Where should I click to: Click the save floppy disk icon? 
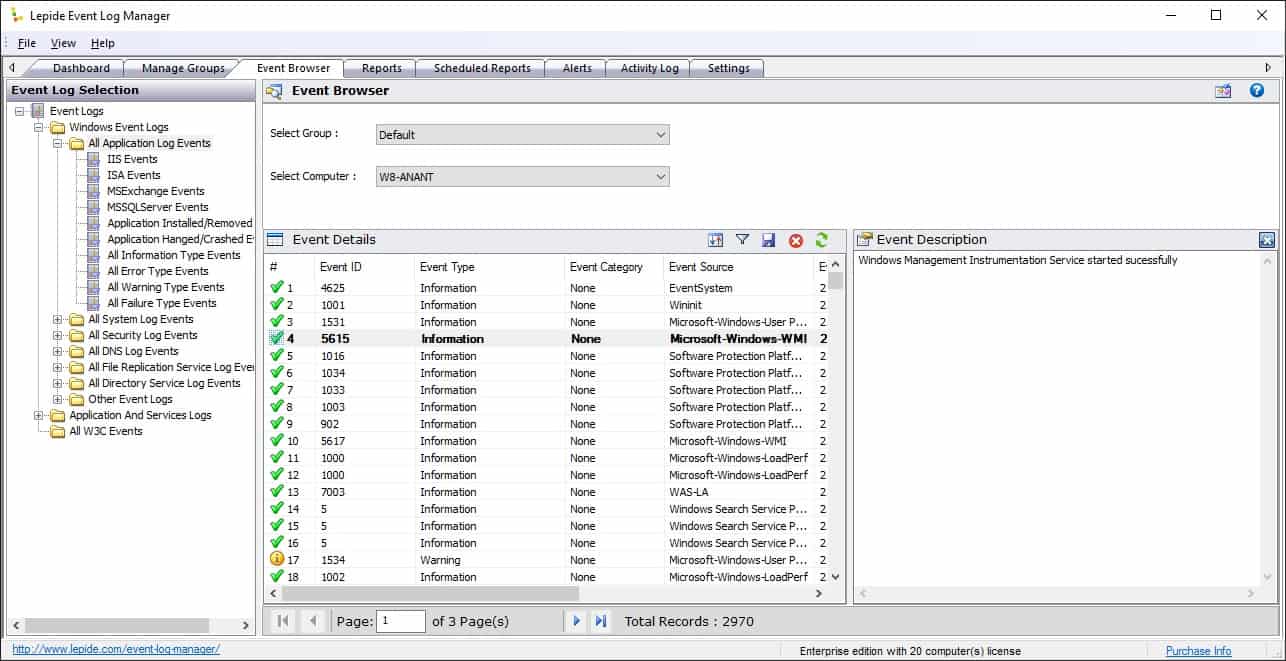(769, 240)
